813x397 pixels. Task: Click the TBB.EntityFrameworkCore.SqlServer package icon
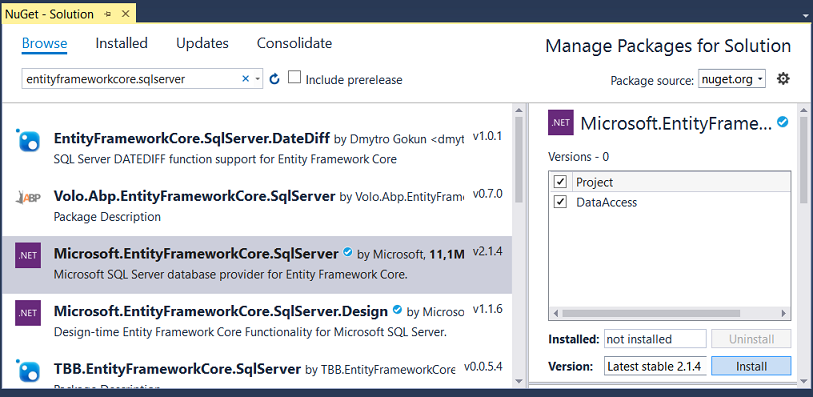click(29, 370)
